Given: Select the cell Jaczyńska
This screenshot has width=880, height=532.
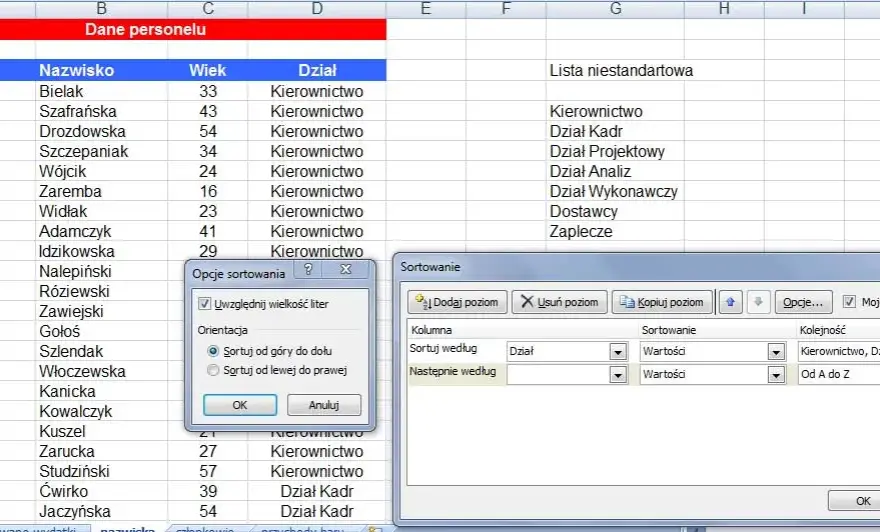Looking at the screenshot, I should pyautogui.click(x=102, y=511).
